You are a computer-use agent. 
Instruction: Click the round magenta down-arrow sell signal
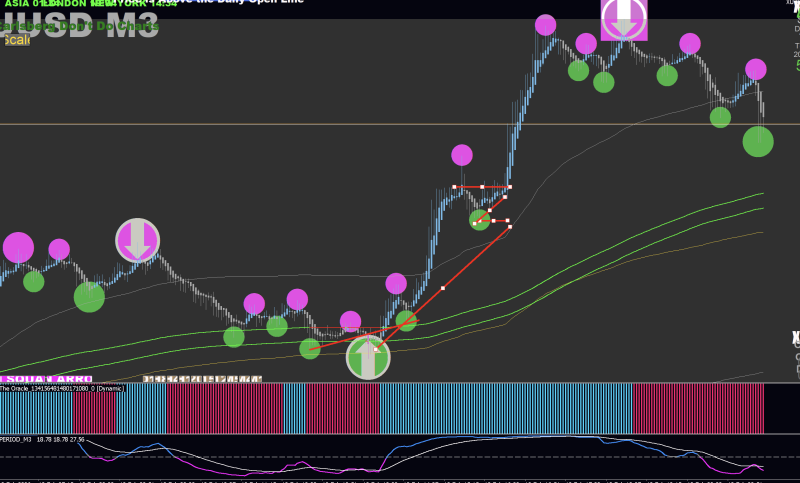(x=137, y=240)
